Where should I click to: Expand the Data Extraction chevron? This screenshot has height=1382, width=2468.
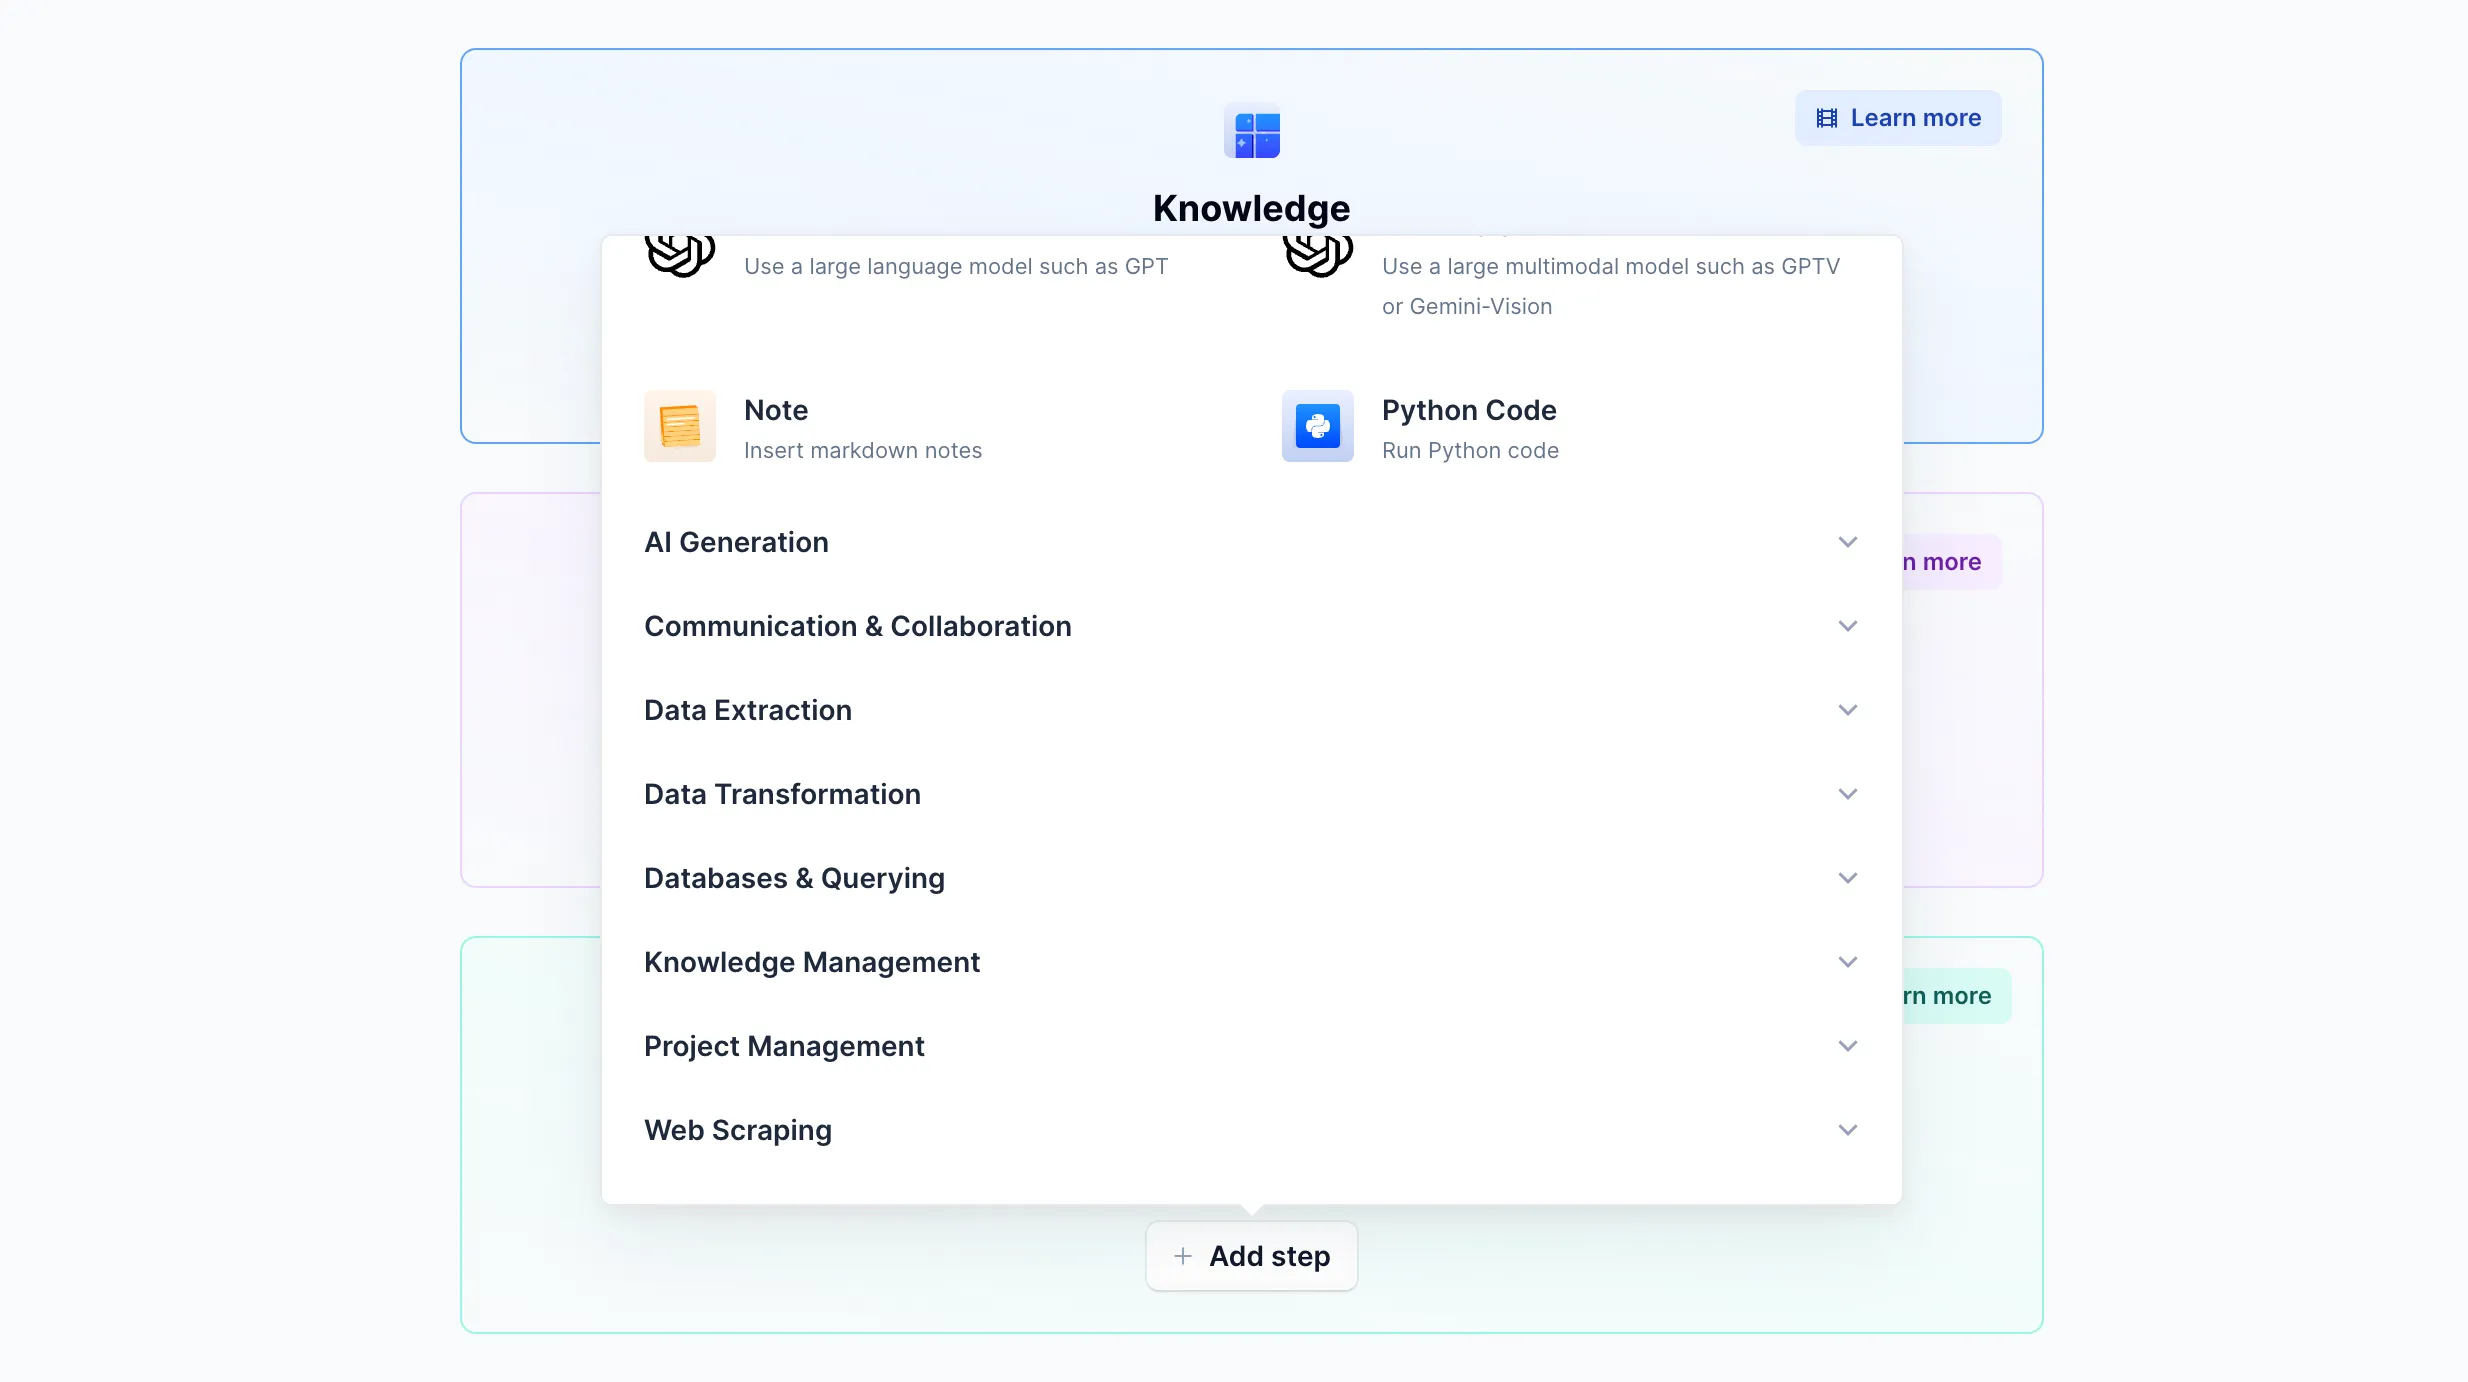pos(1847,710)
